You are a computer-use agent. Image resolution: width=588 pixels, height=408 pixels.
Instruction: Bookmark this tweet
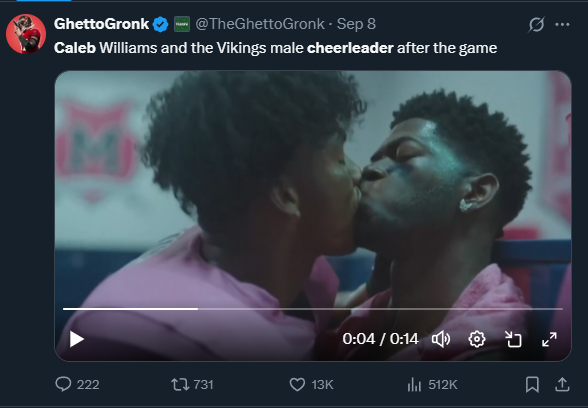pyautogui.click(x=532, y=385)
